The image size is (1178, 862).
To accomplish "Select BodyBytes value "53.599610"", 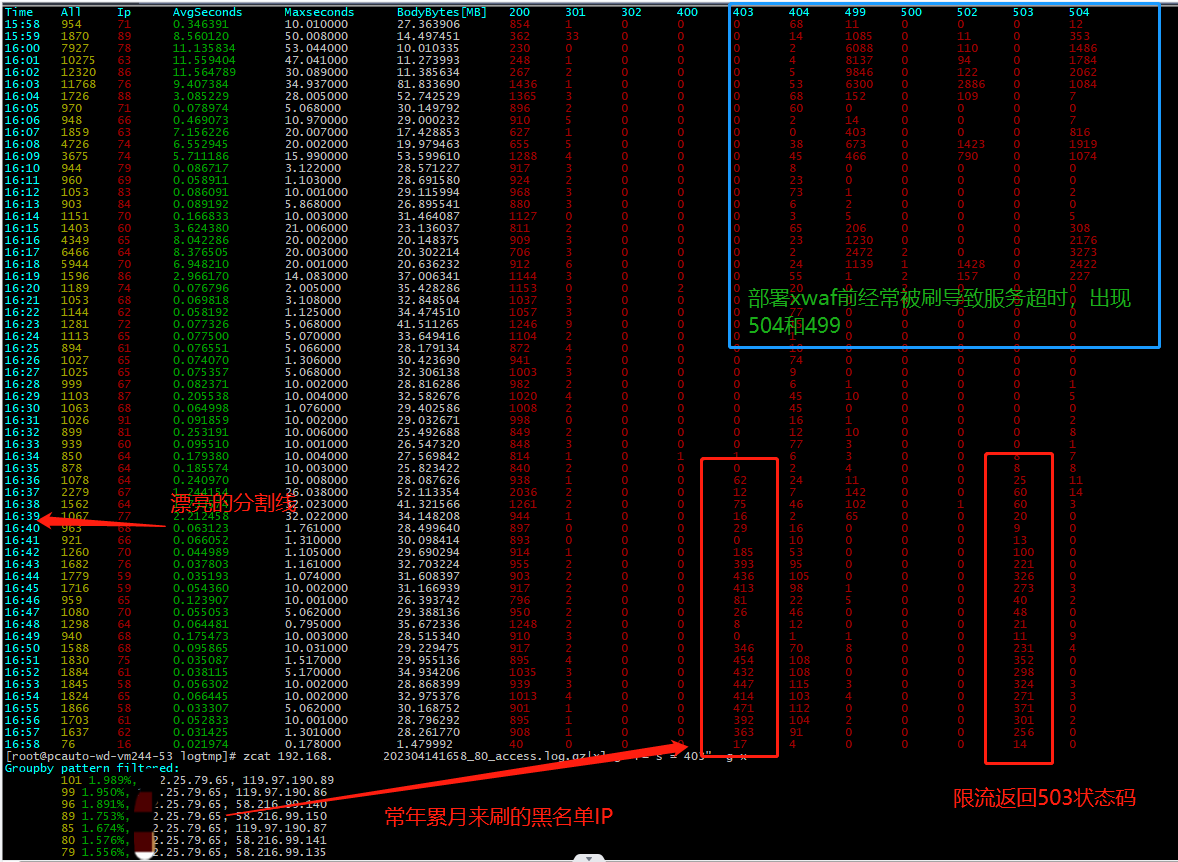I will coord(428,156).
